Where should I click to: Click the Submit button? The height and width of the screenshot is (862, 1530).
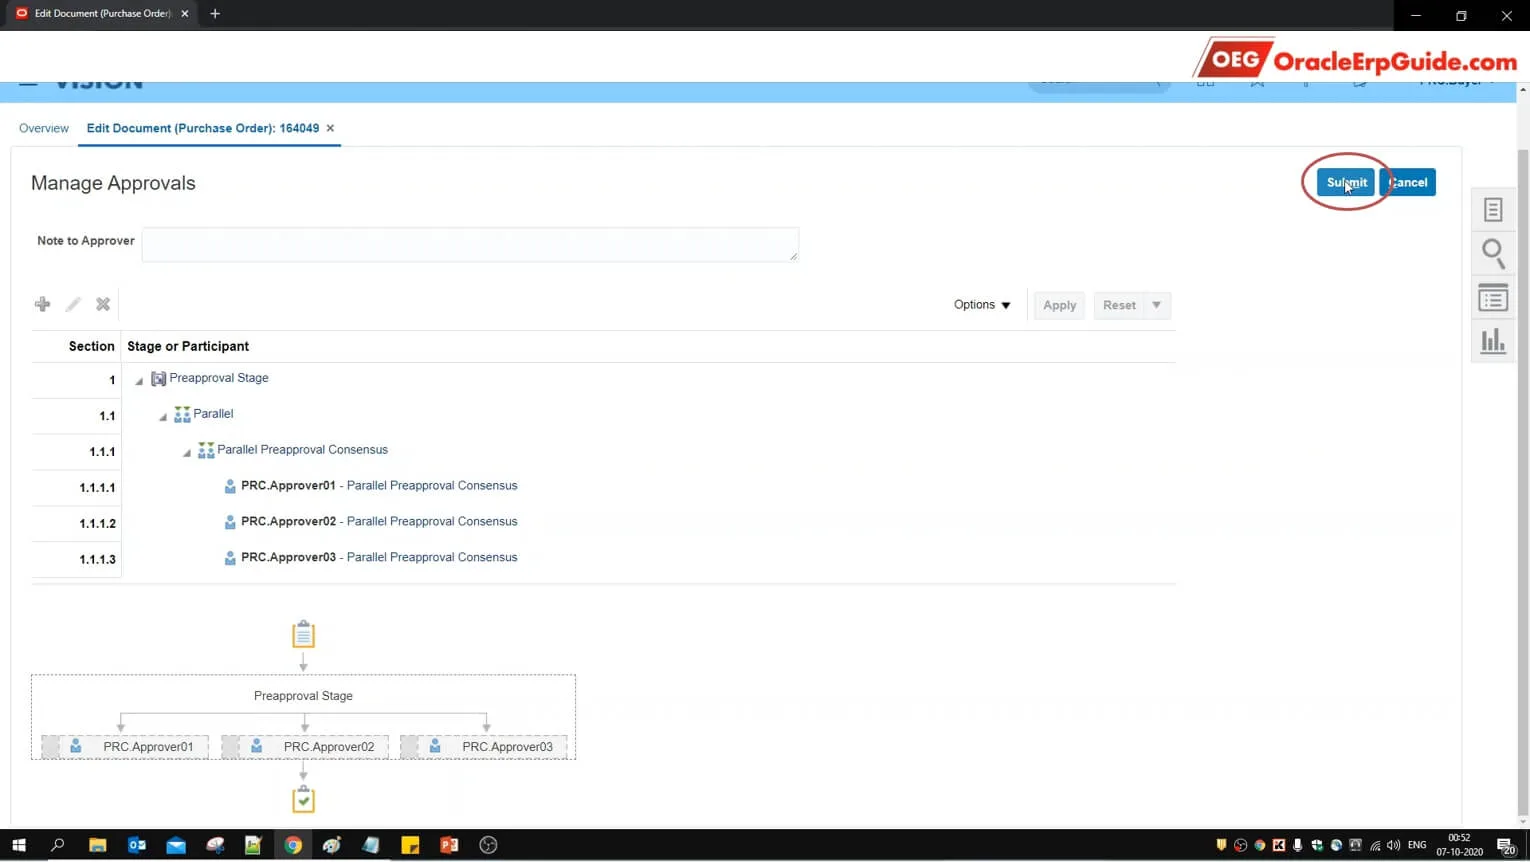[x=1345, y=182]
